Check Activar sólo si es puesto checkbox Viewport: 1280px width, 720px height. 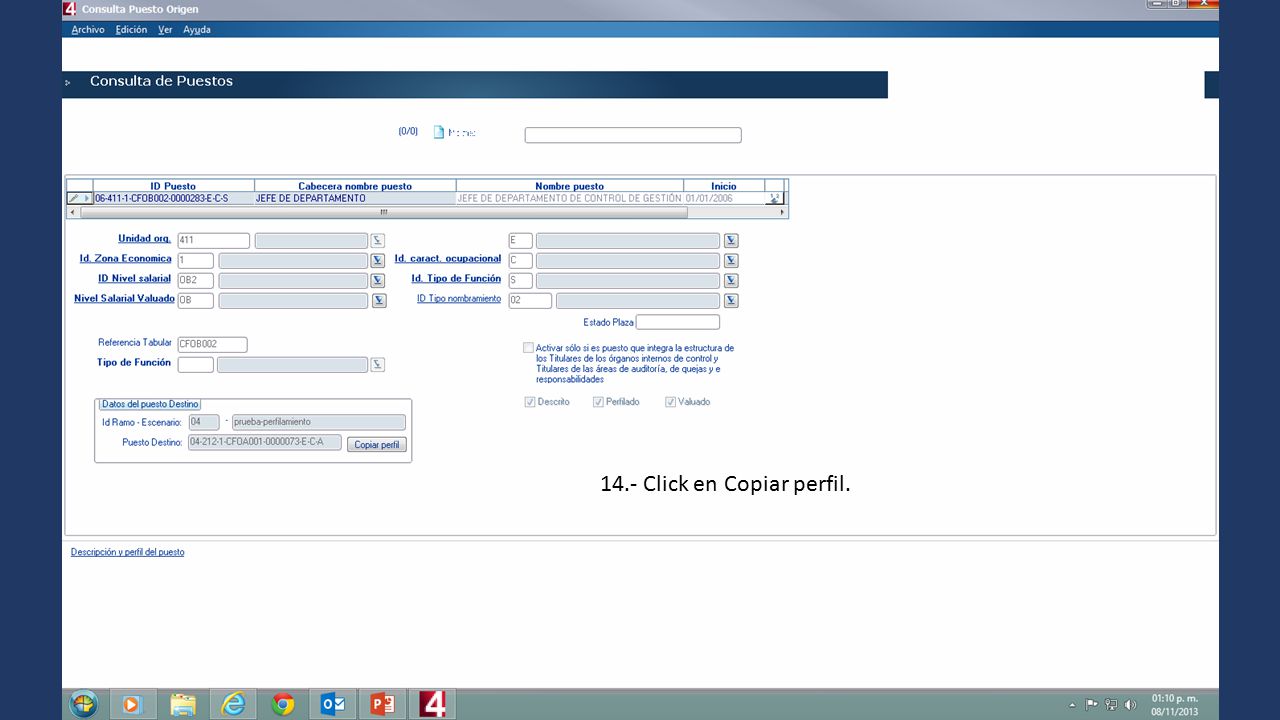point(528,348)
